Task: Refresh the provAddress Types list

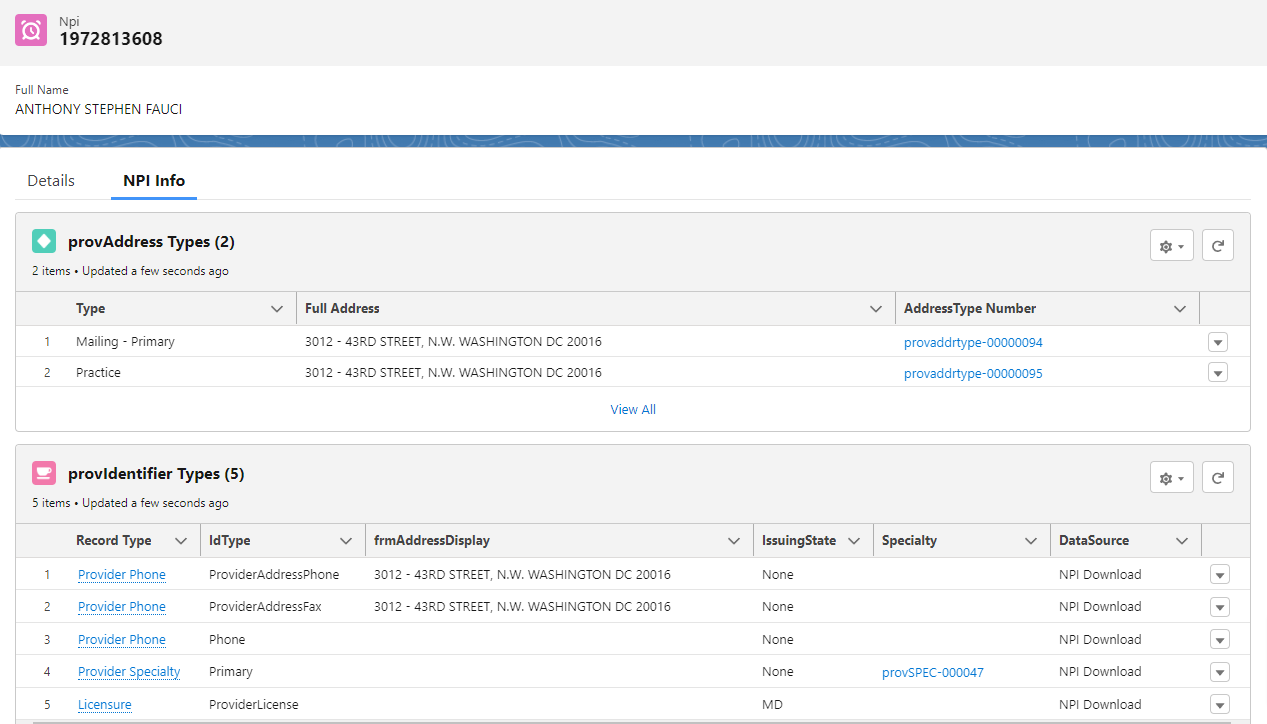Action: (1217, 245)
